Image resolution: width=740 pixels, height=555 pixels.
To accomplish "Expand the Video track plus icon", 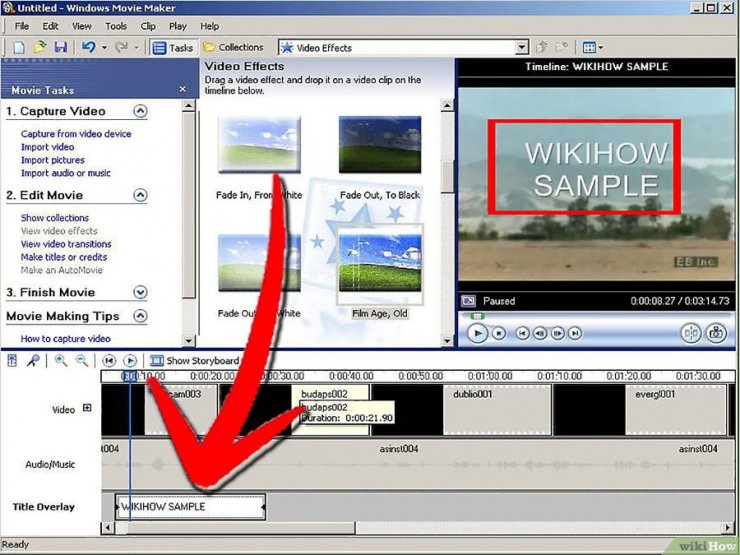I will (x=87, y=408).
